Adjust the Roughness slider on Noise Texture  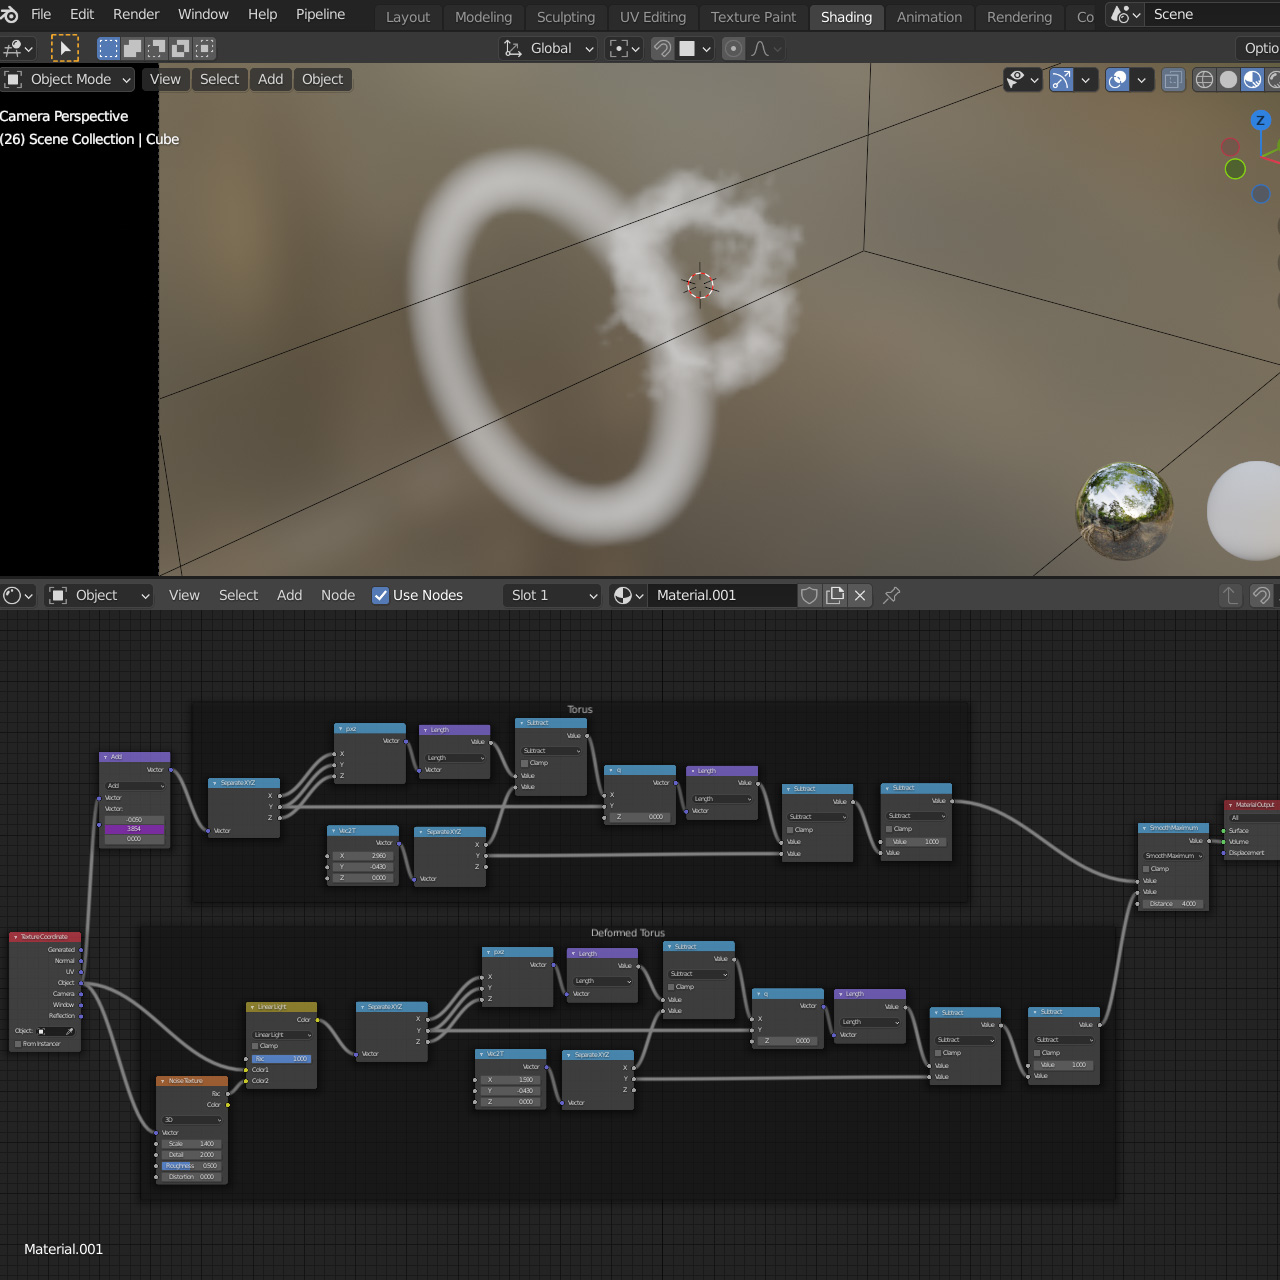[x=192, y=1165]
